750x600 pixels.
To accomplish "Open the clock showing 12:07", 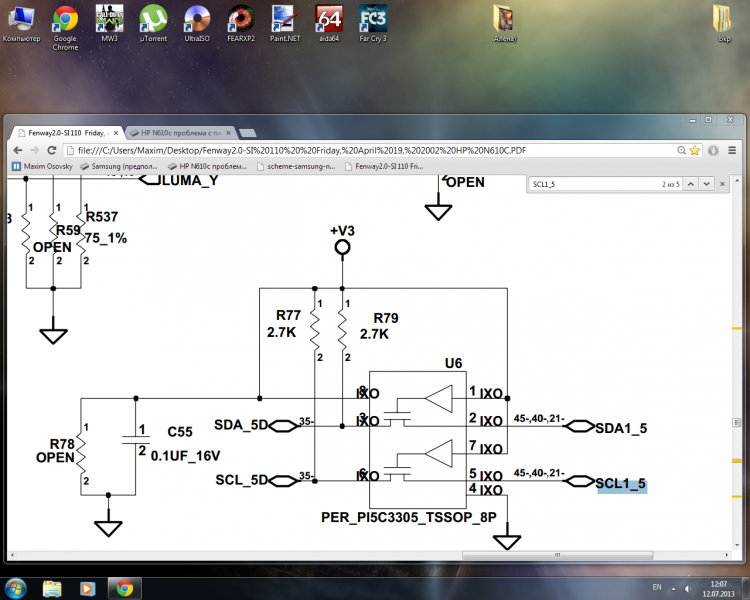I will click(718, 589).
